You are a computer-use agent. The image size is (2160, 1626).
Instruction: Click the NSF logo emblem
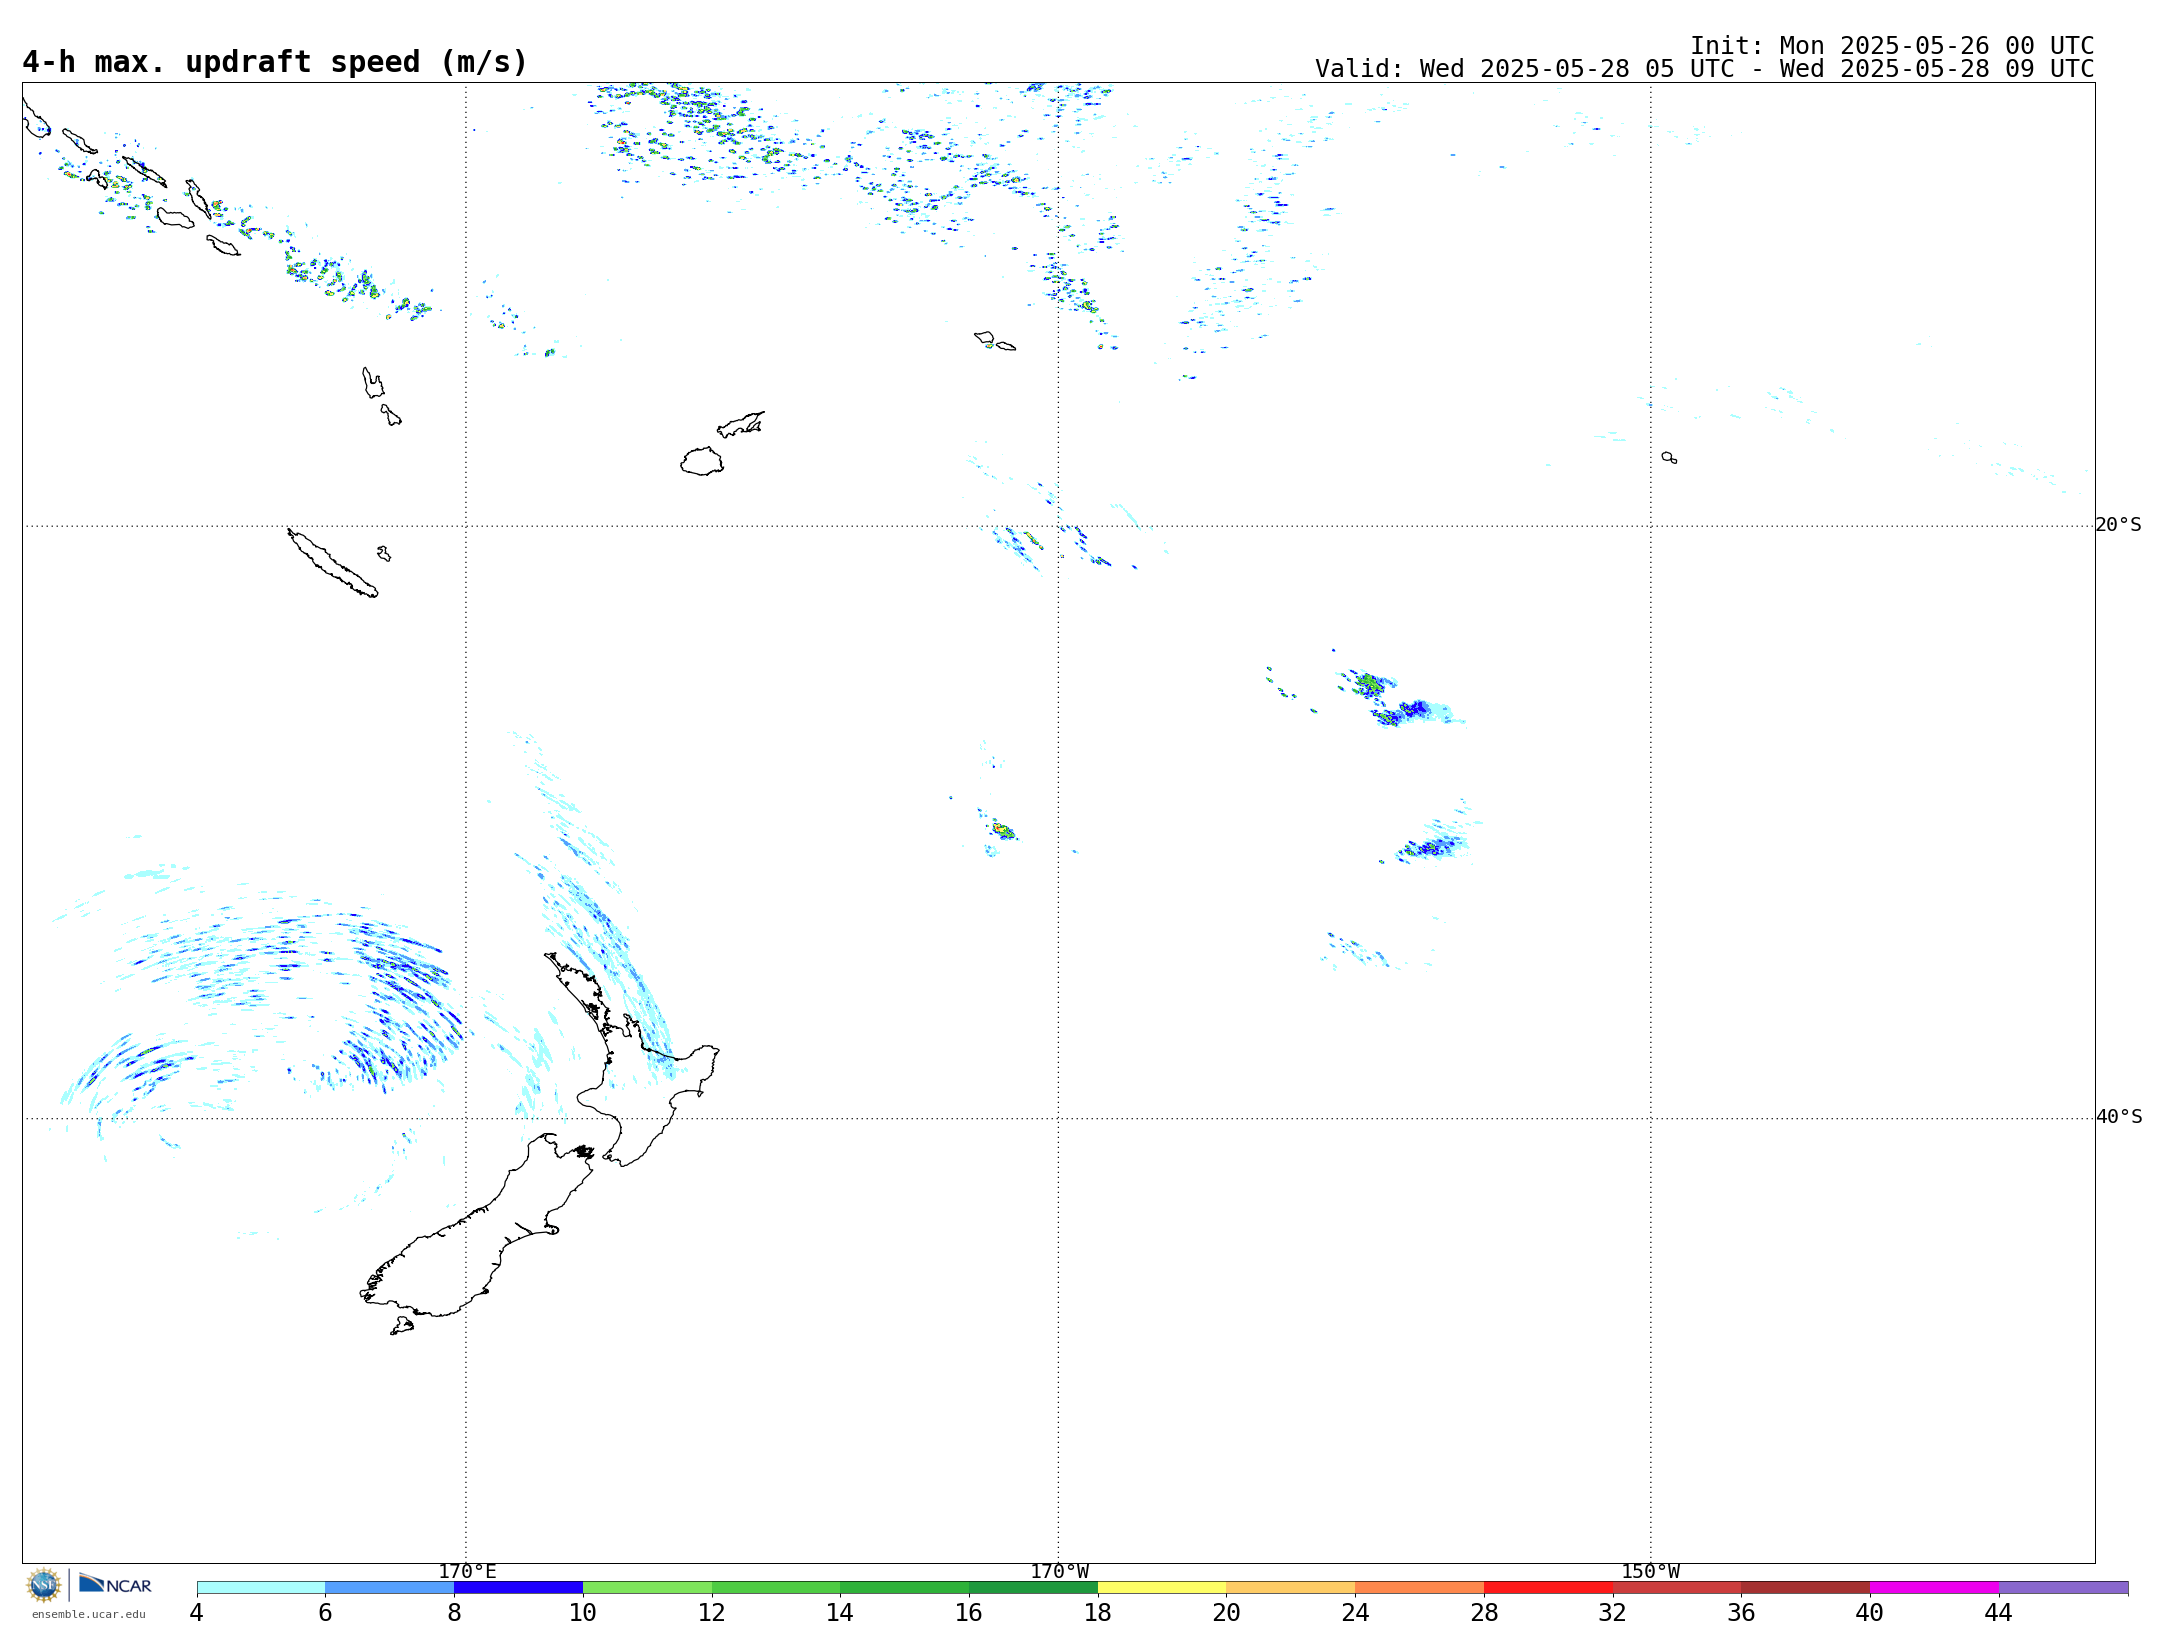(44, 1585)
